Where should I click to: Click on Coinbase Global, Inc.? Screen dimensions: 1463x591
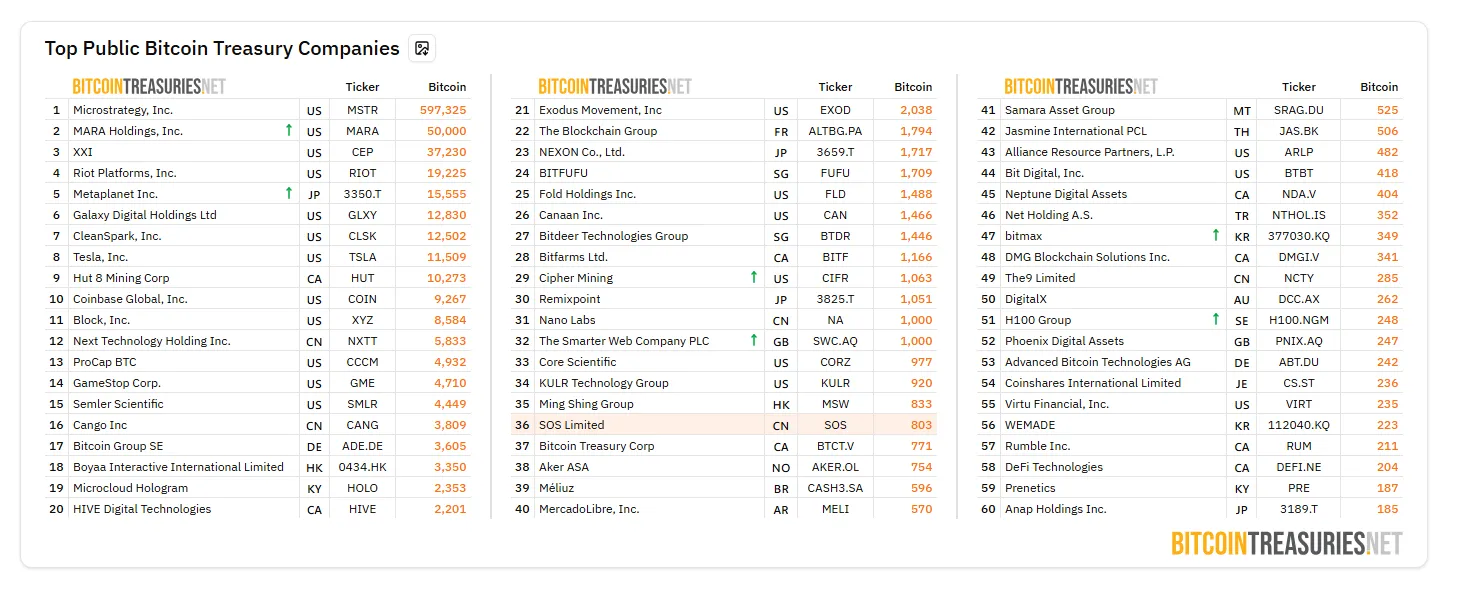pos(130,299)
